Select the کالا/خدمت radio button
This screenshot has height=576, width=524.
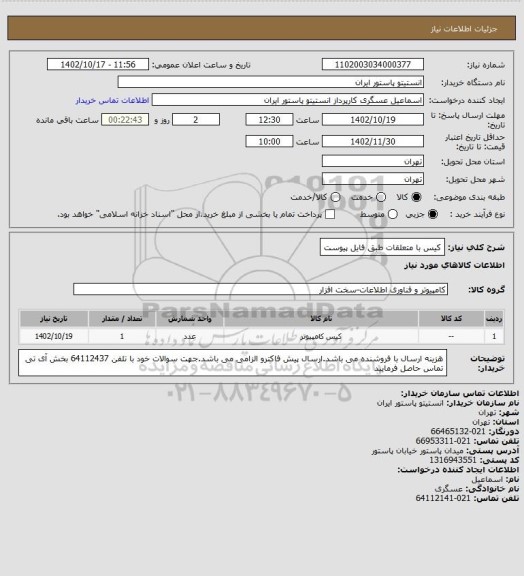(335, 197)
